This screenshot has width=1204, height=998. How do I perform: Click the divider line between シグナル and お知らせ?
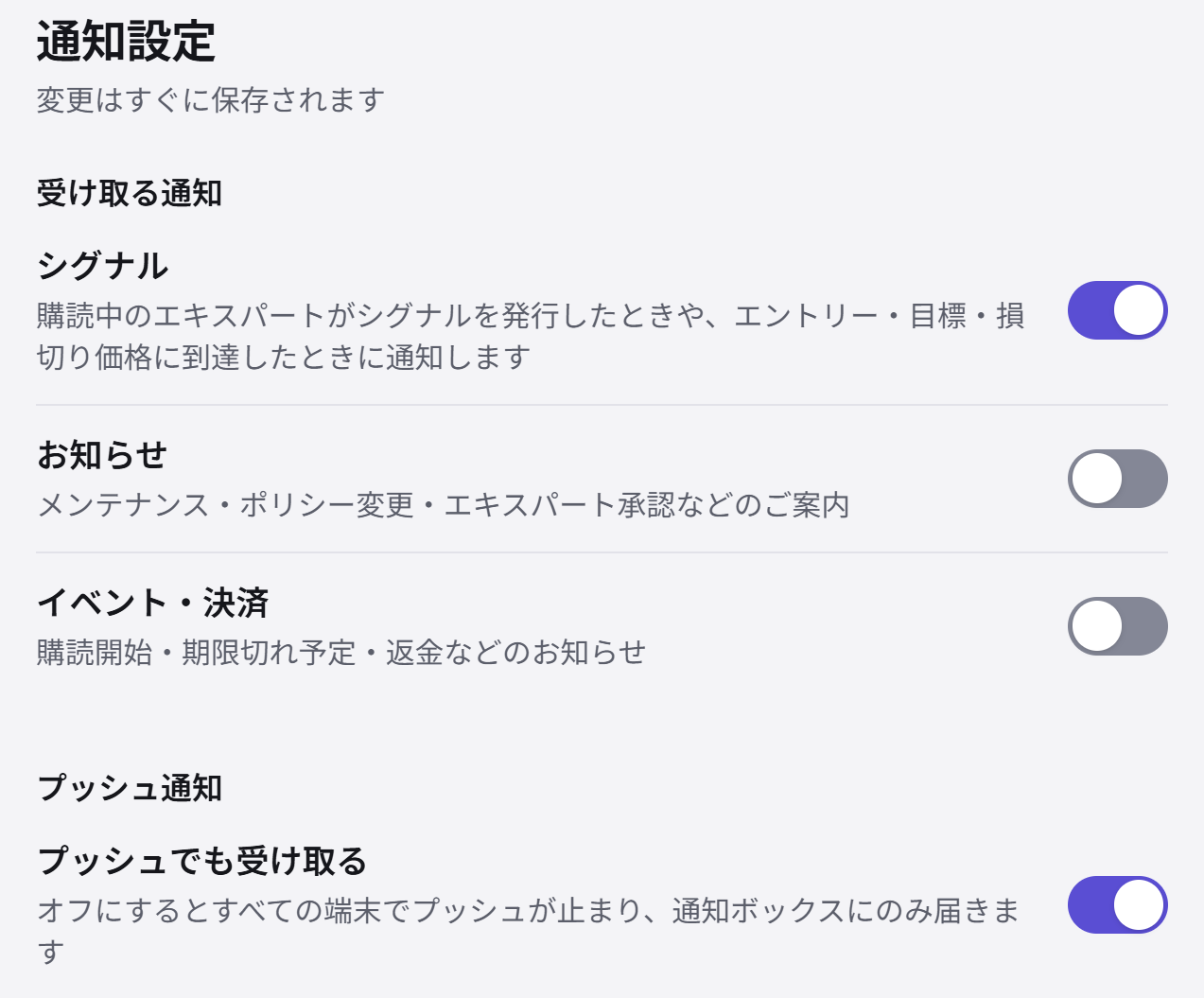[x=602, y=405]
